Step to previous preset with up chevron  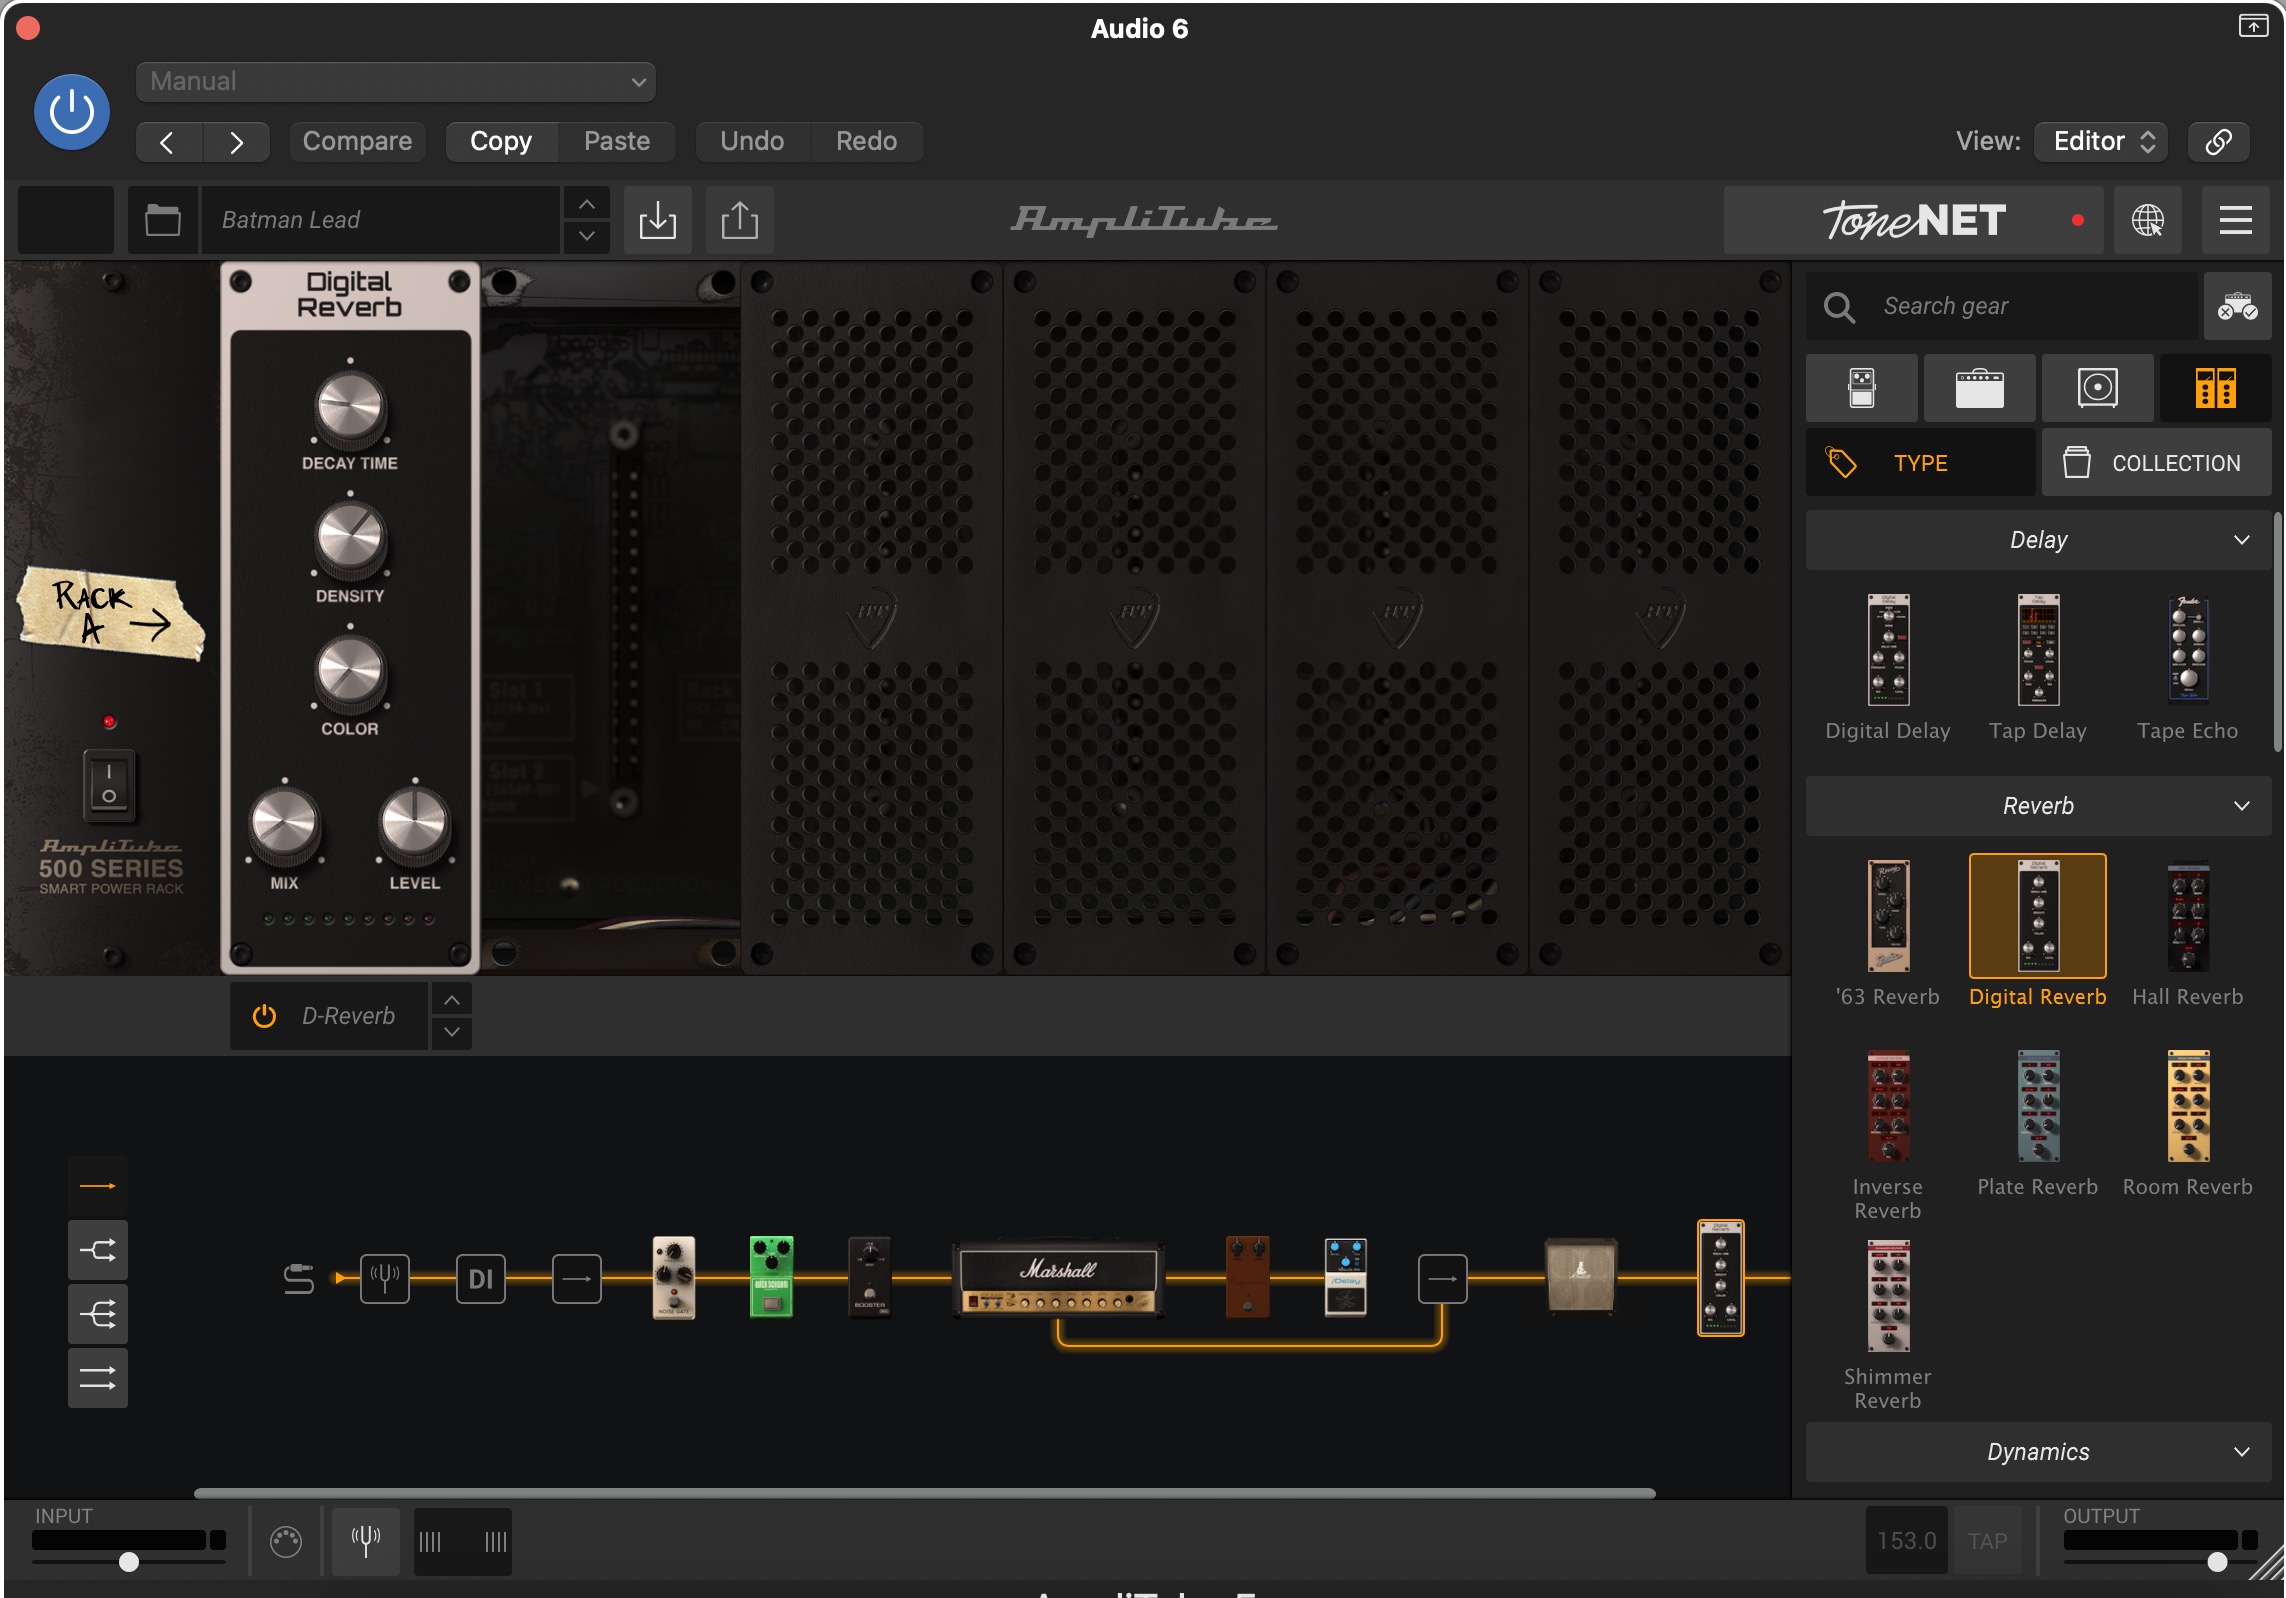pyautogui.click(x=587, y=204)
